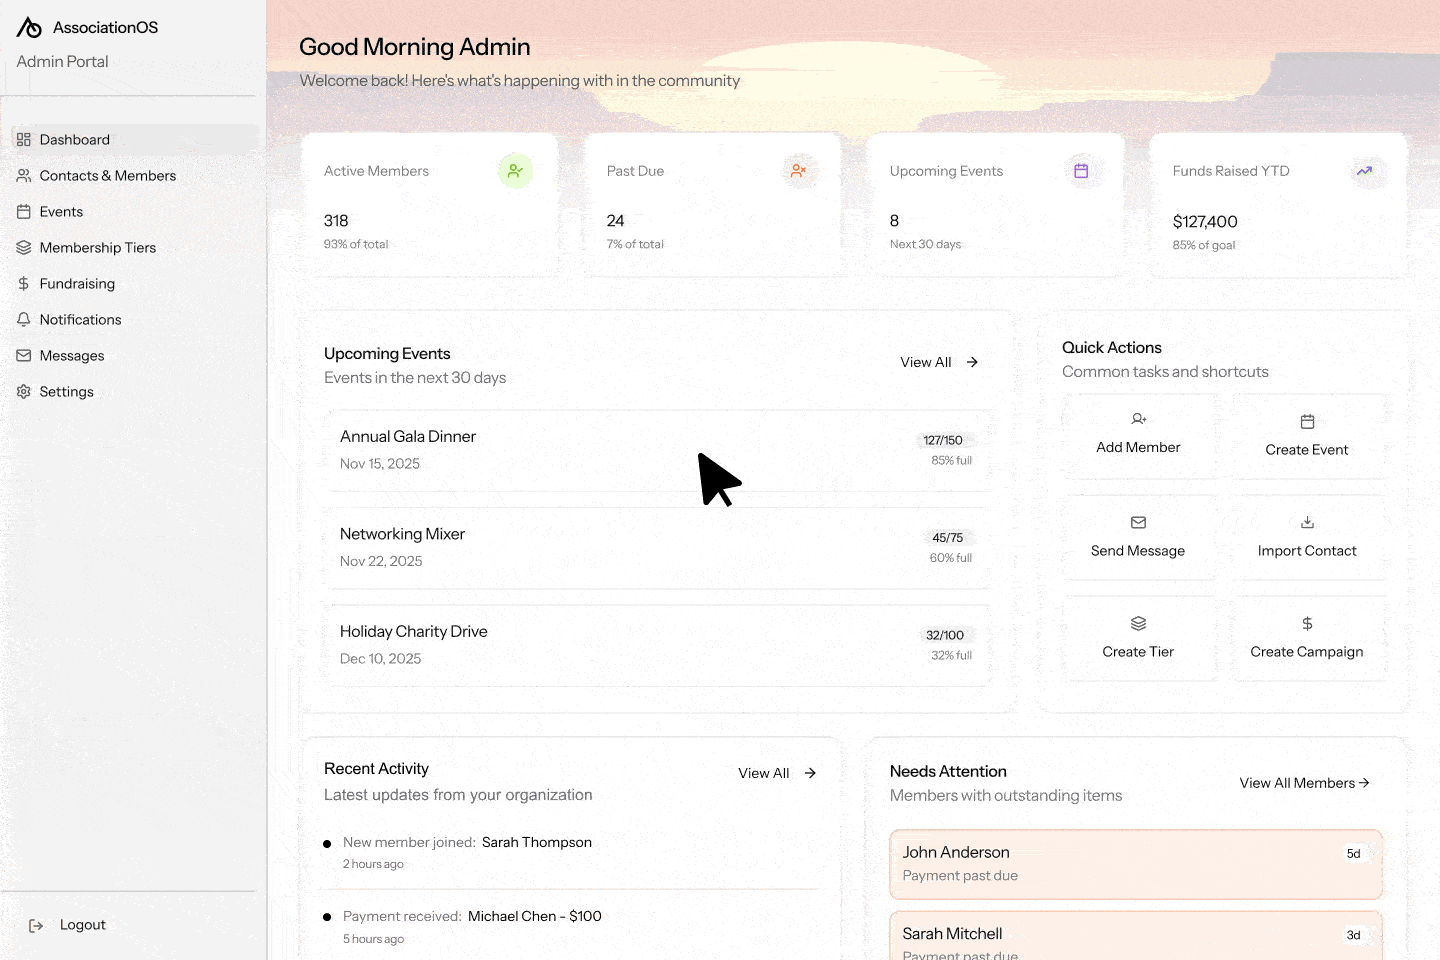This screenshot has height=960, width=1440.
Task: Click the Create Event calendar icon
Action: pos(1307,421)
